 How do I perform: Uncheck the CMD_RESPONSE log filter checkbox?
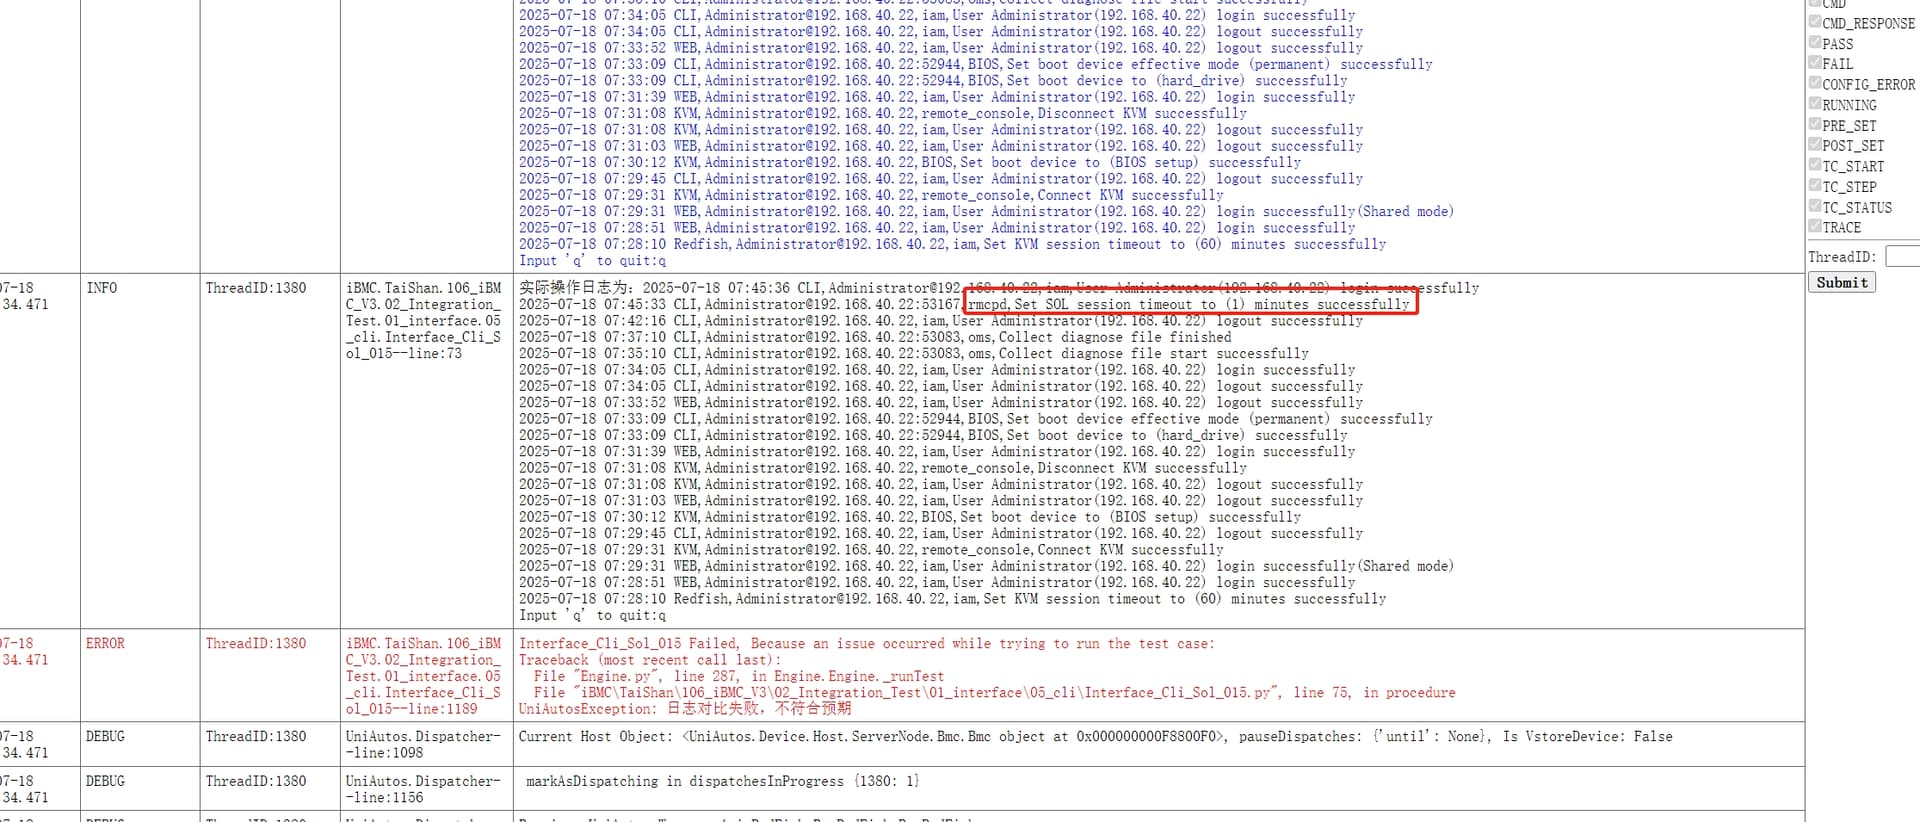point(1814,22)
